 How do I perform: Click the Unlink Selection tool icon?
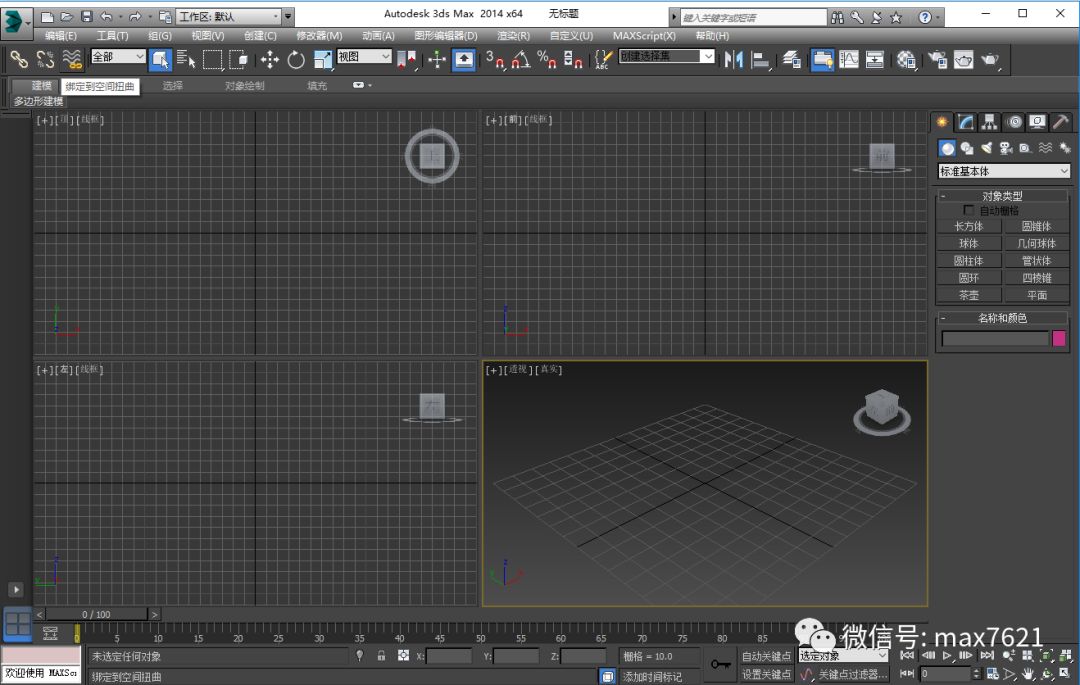tap(45, 60)
